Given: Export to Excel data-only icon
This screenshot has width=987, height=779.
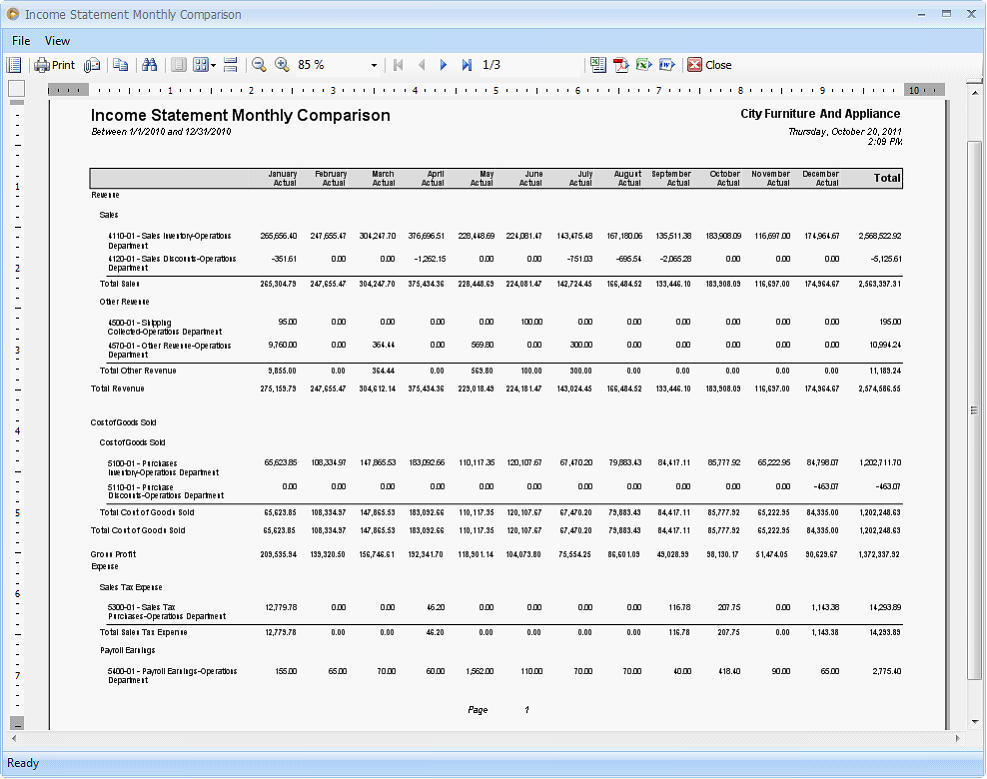Looking at the screenshot, I should click(643, 65).
